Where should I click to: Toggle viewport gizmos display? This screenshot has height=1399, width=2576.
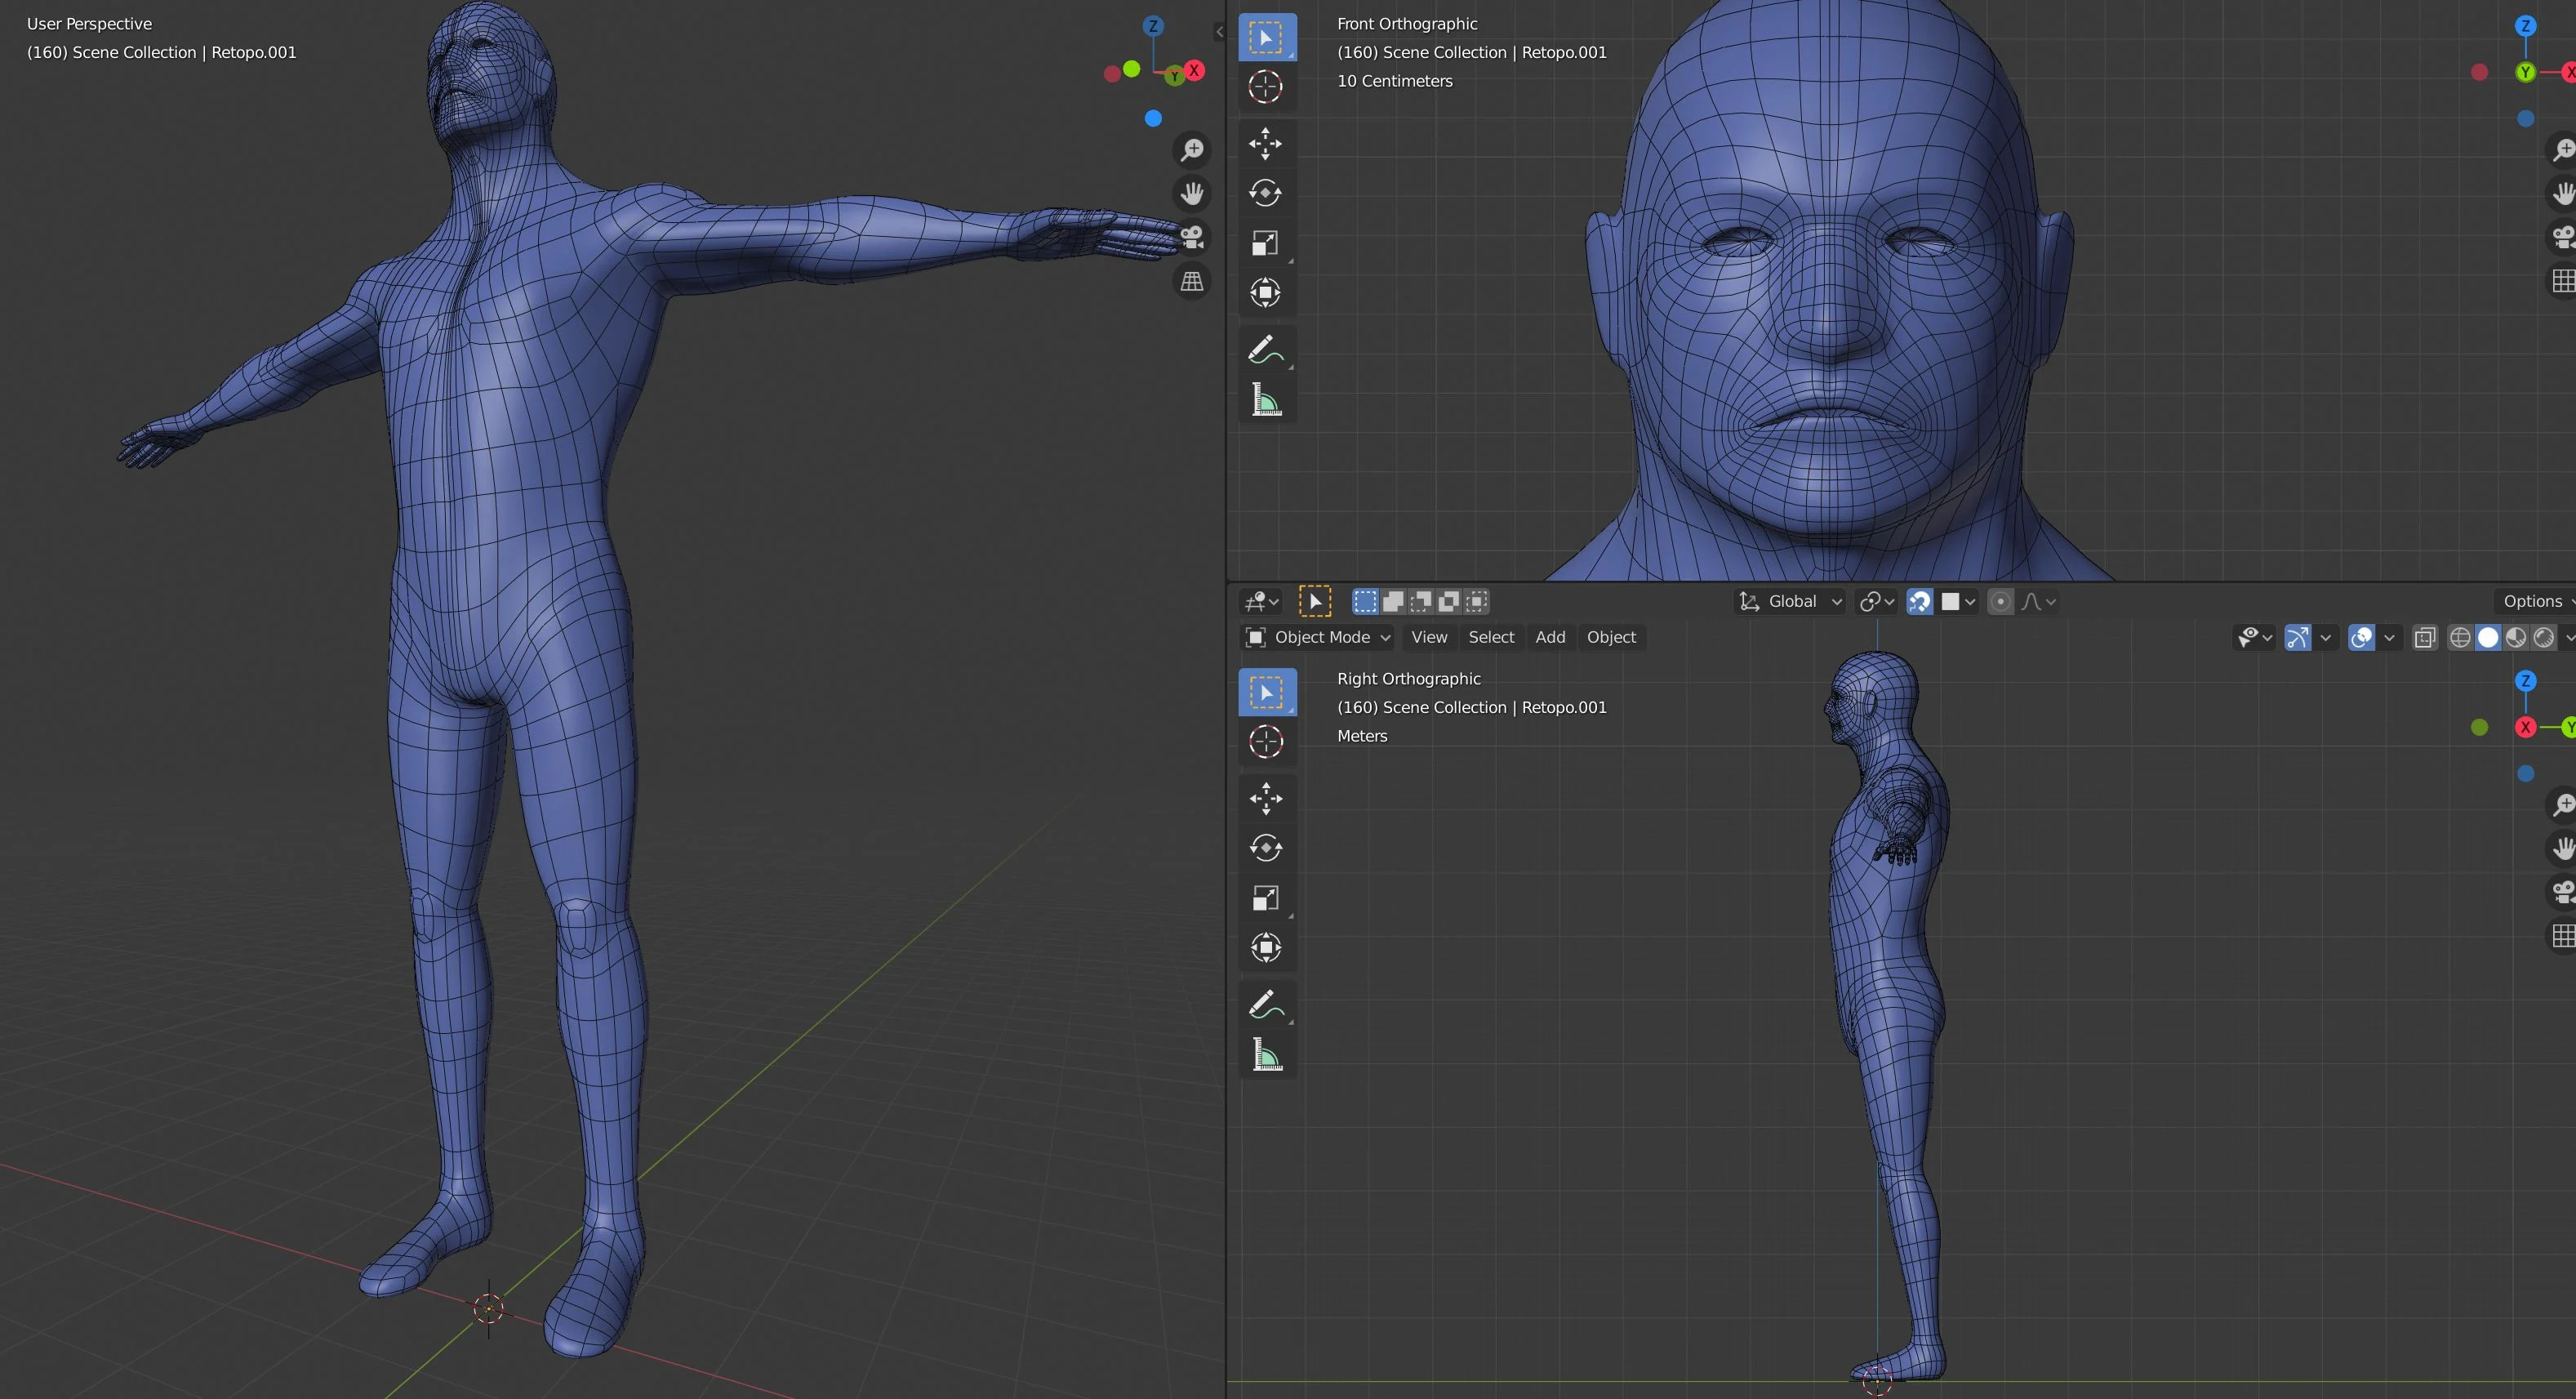pos(2298,637)
